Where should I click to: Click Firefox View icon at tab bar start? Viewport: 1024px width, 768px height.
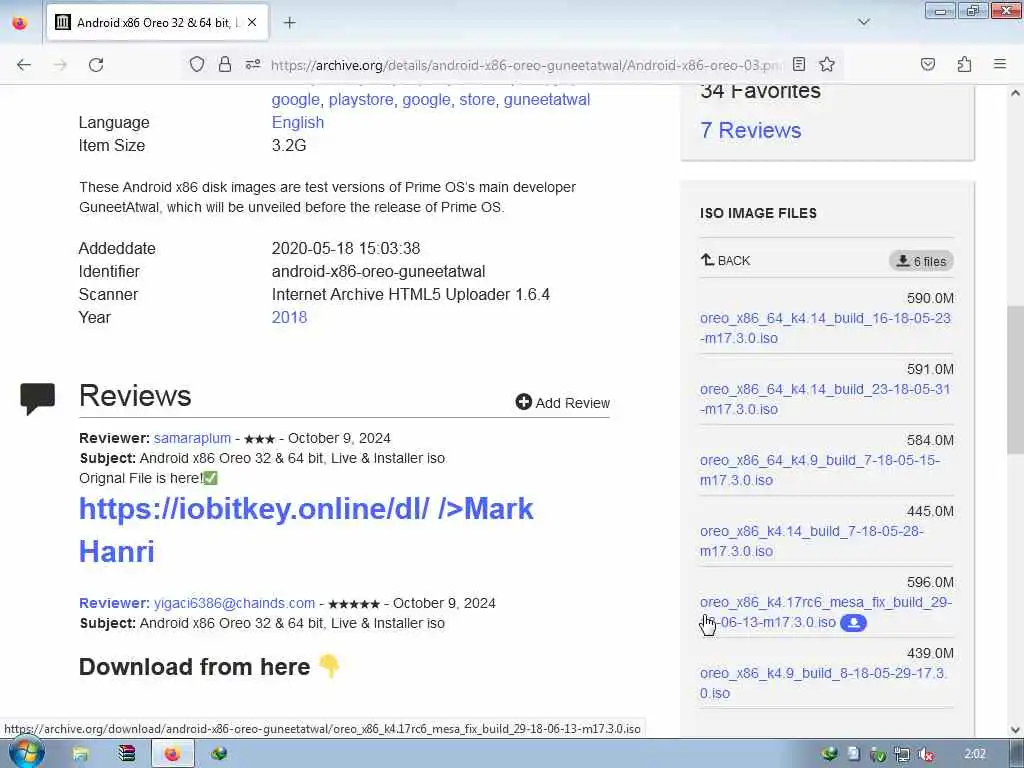pos(20,23)
